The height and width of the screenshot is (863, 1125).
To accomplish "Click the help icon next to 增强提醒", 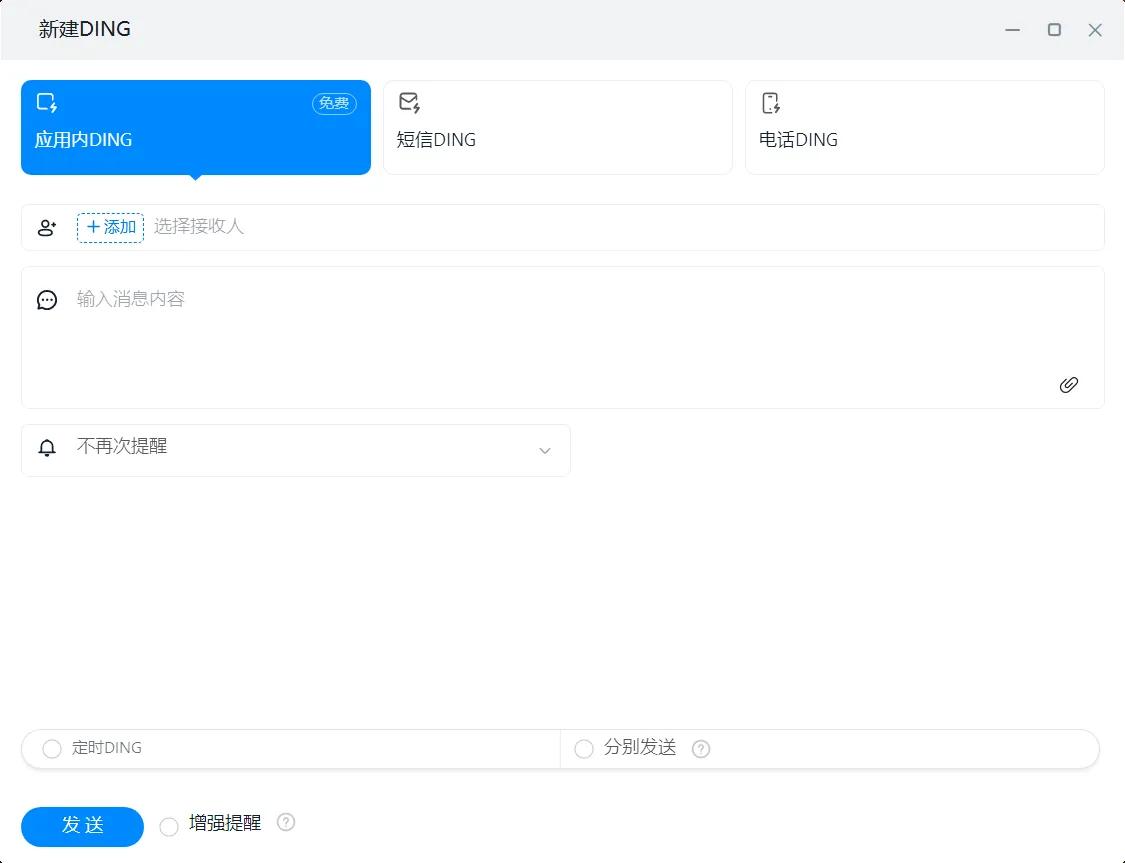I will (285, 822).
